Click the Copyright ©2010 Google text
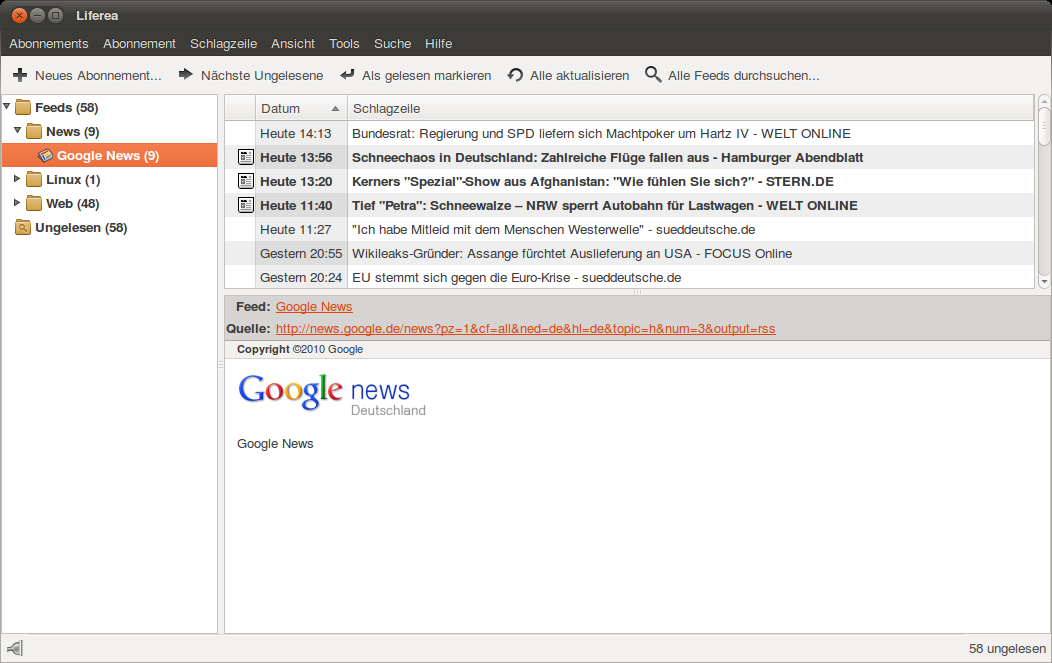This screenshot has width=1052, height=663. [x=300, y=349]
